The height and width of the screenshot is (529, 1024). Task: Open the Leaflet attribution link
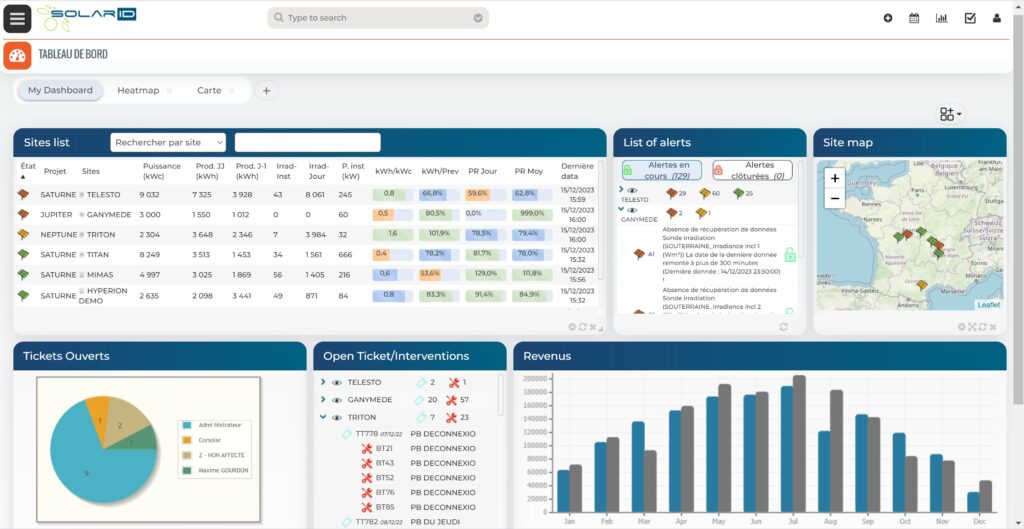tap(988, 304)
